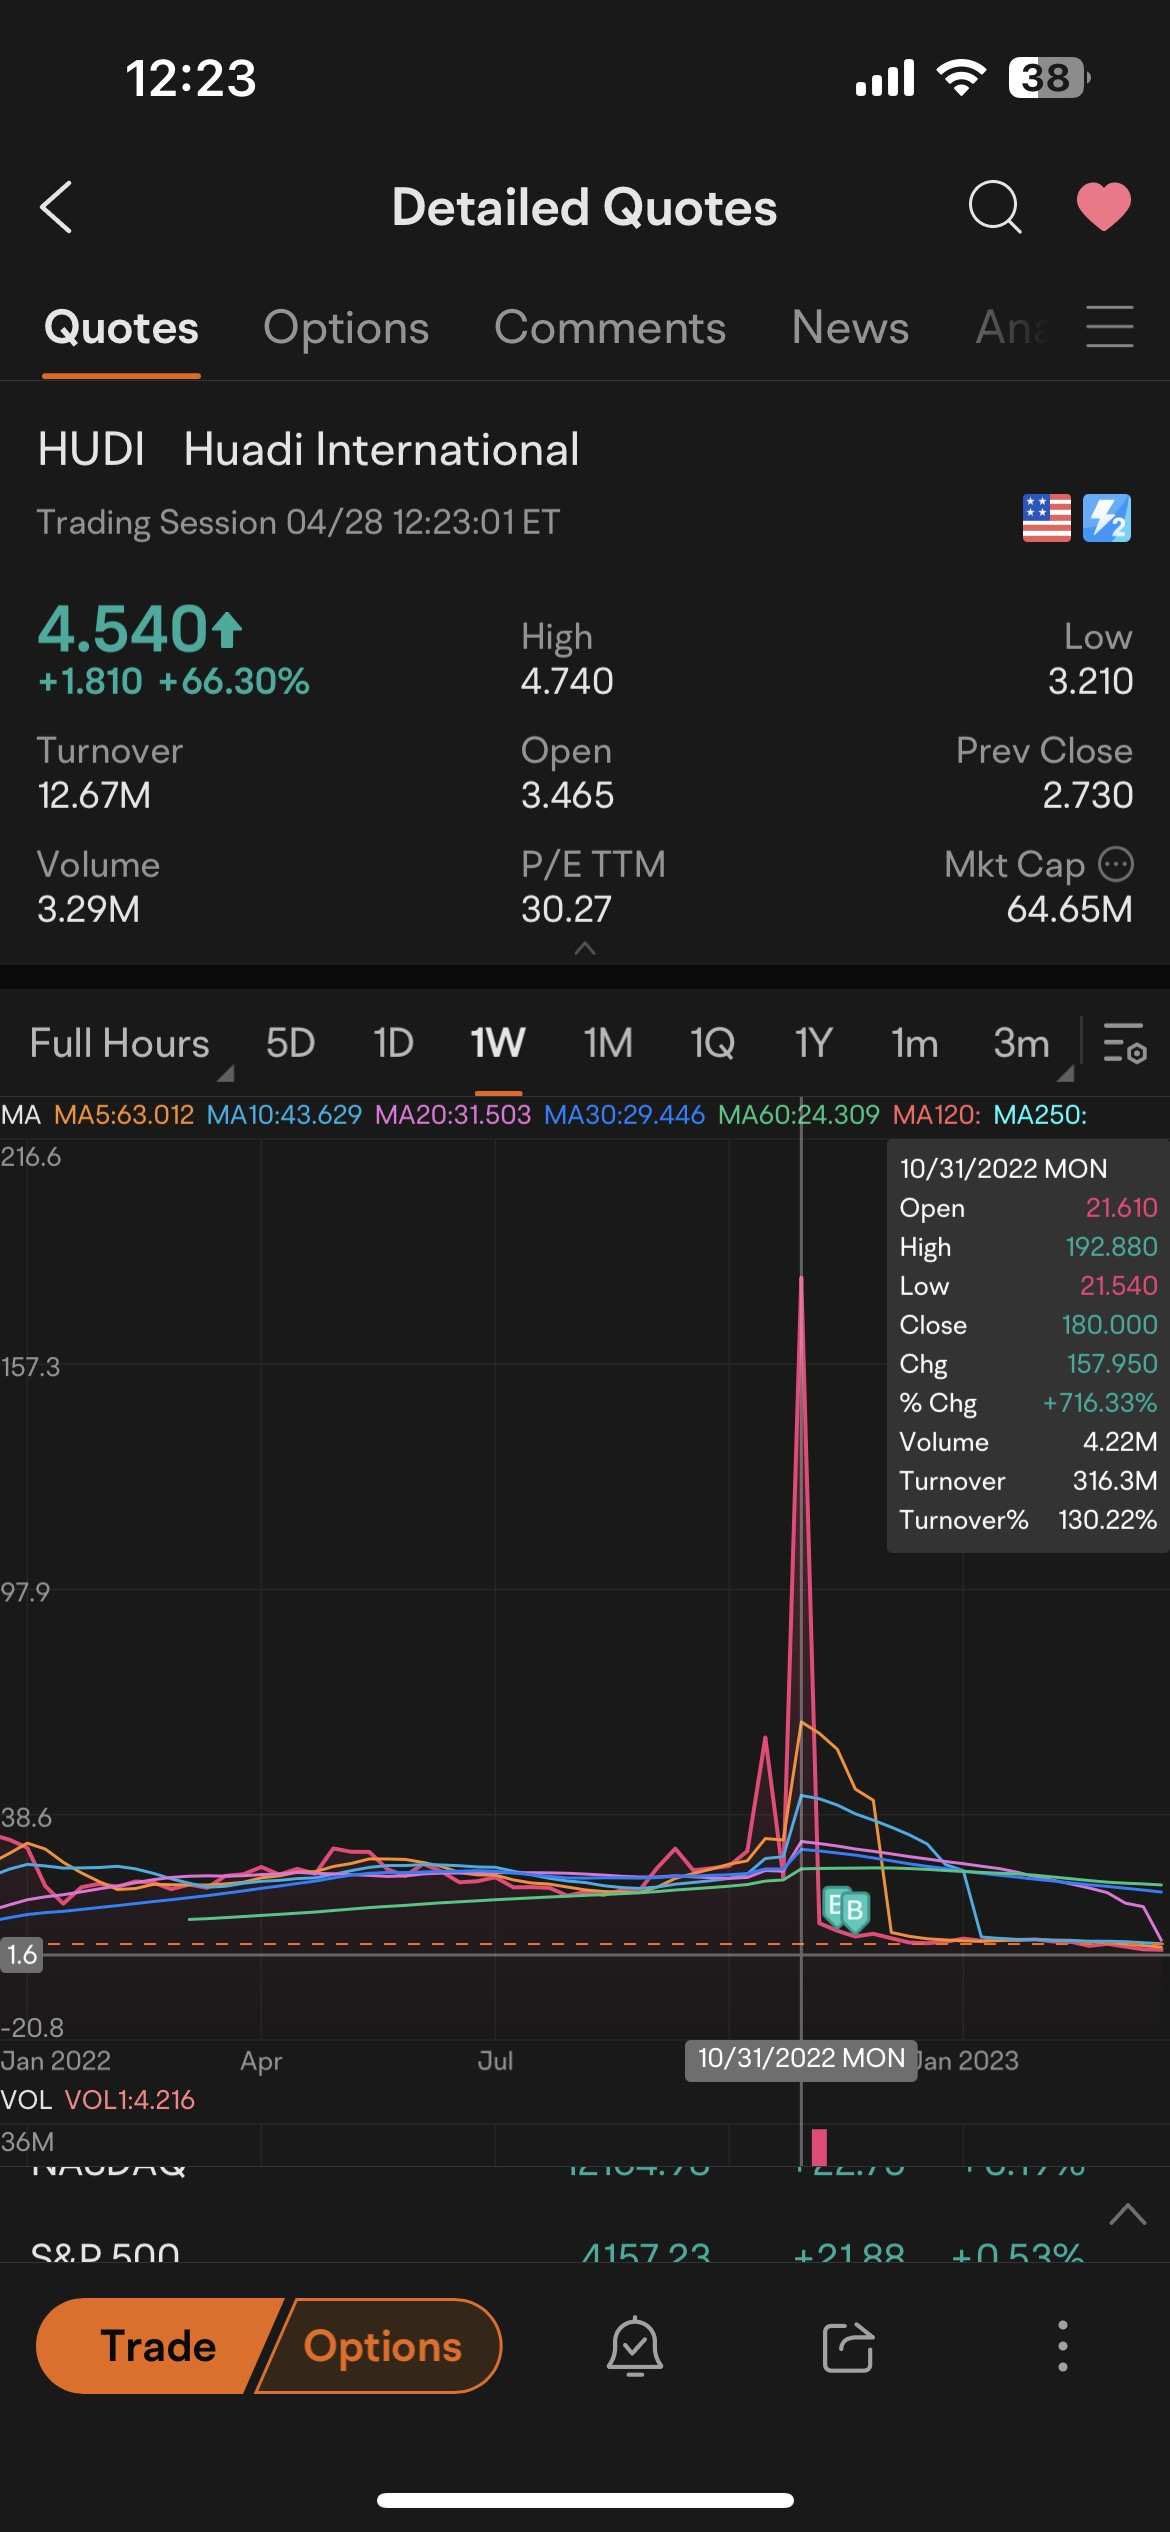
Task: Select the 1M chart period
Action: coord(608,1043)
